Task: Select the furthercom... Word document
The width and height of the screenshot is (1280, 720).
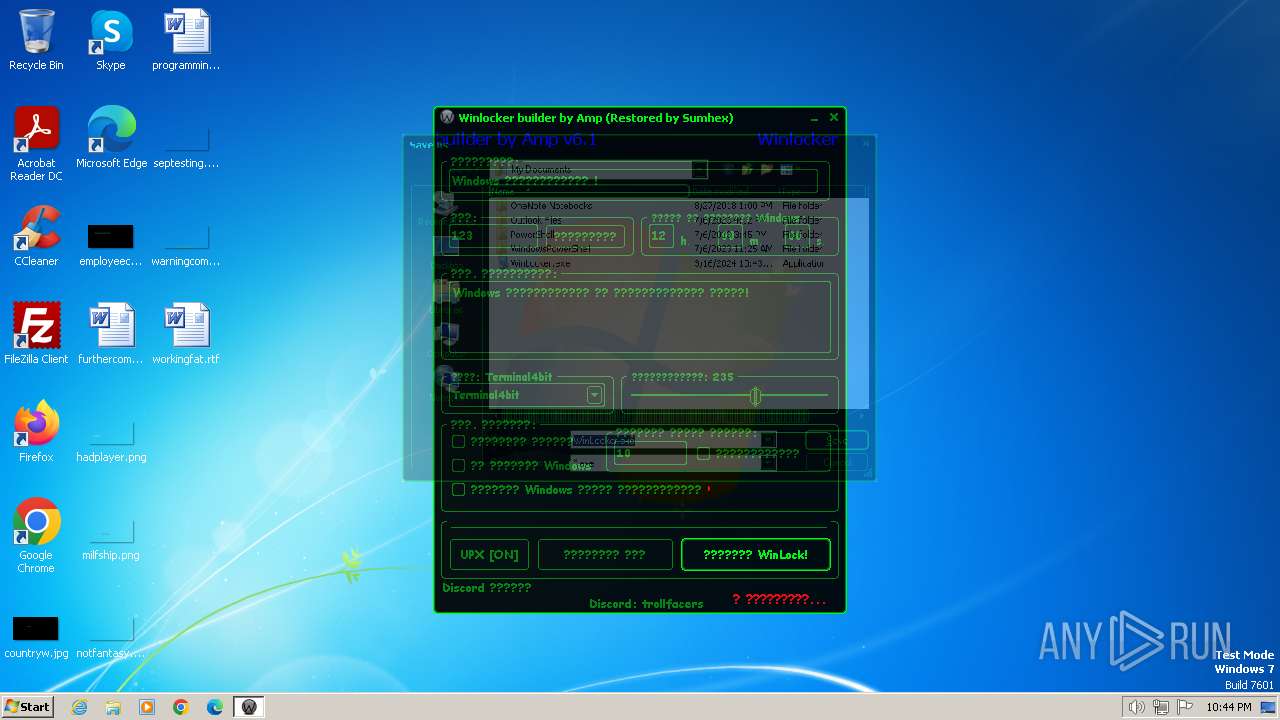Action: click(111, 333)
